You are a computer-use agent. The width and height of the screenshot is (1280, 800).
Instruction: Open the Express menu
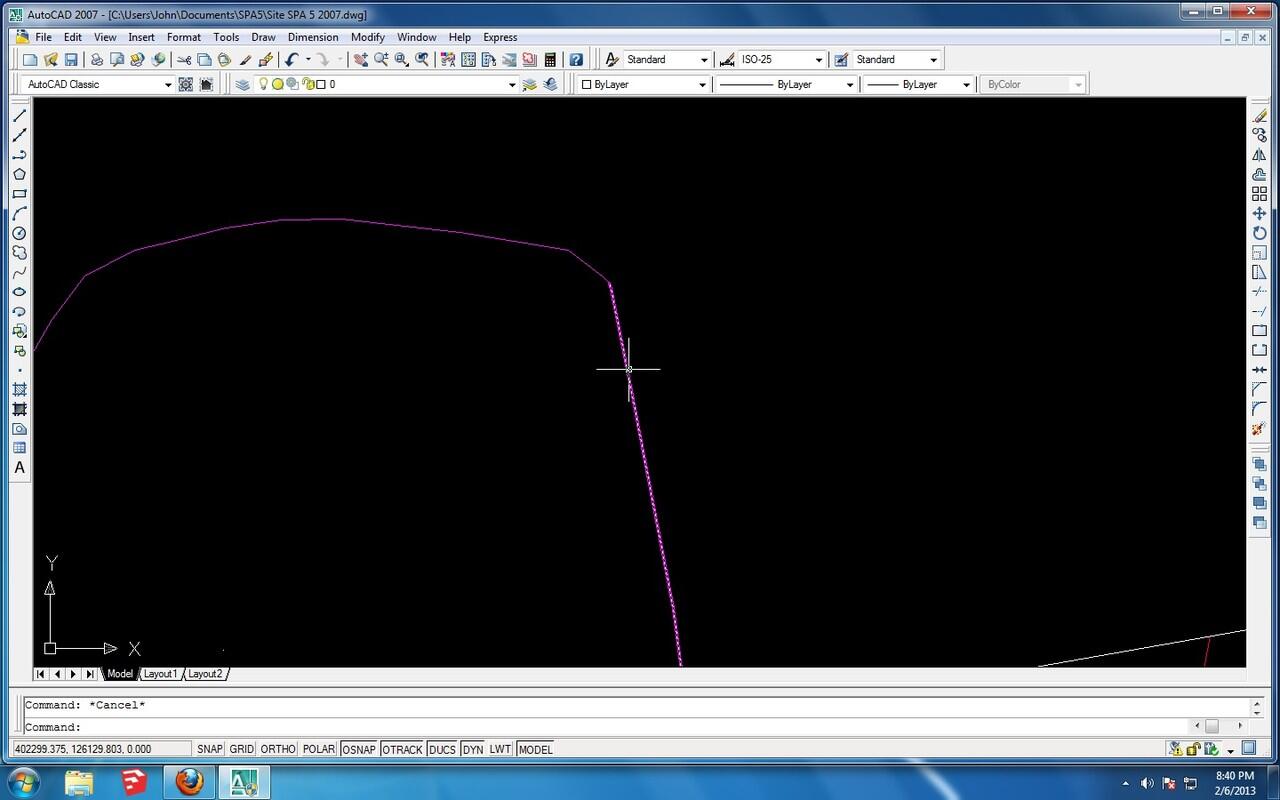tap(500, 37)
